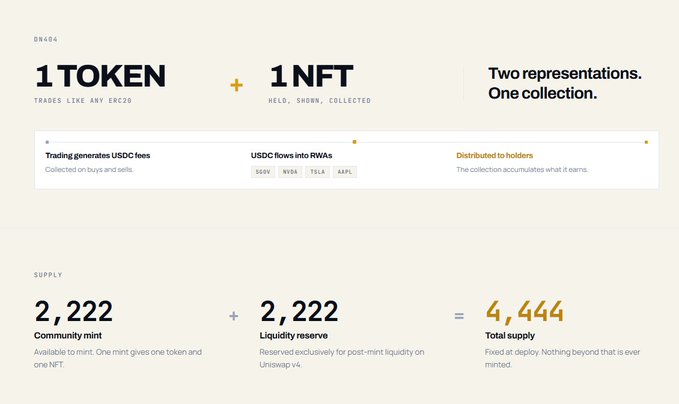
Task: Click 'Collected on buys and sells.' text
Action: click(89, 169)
